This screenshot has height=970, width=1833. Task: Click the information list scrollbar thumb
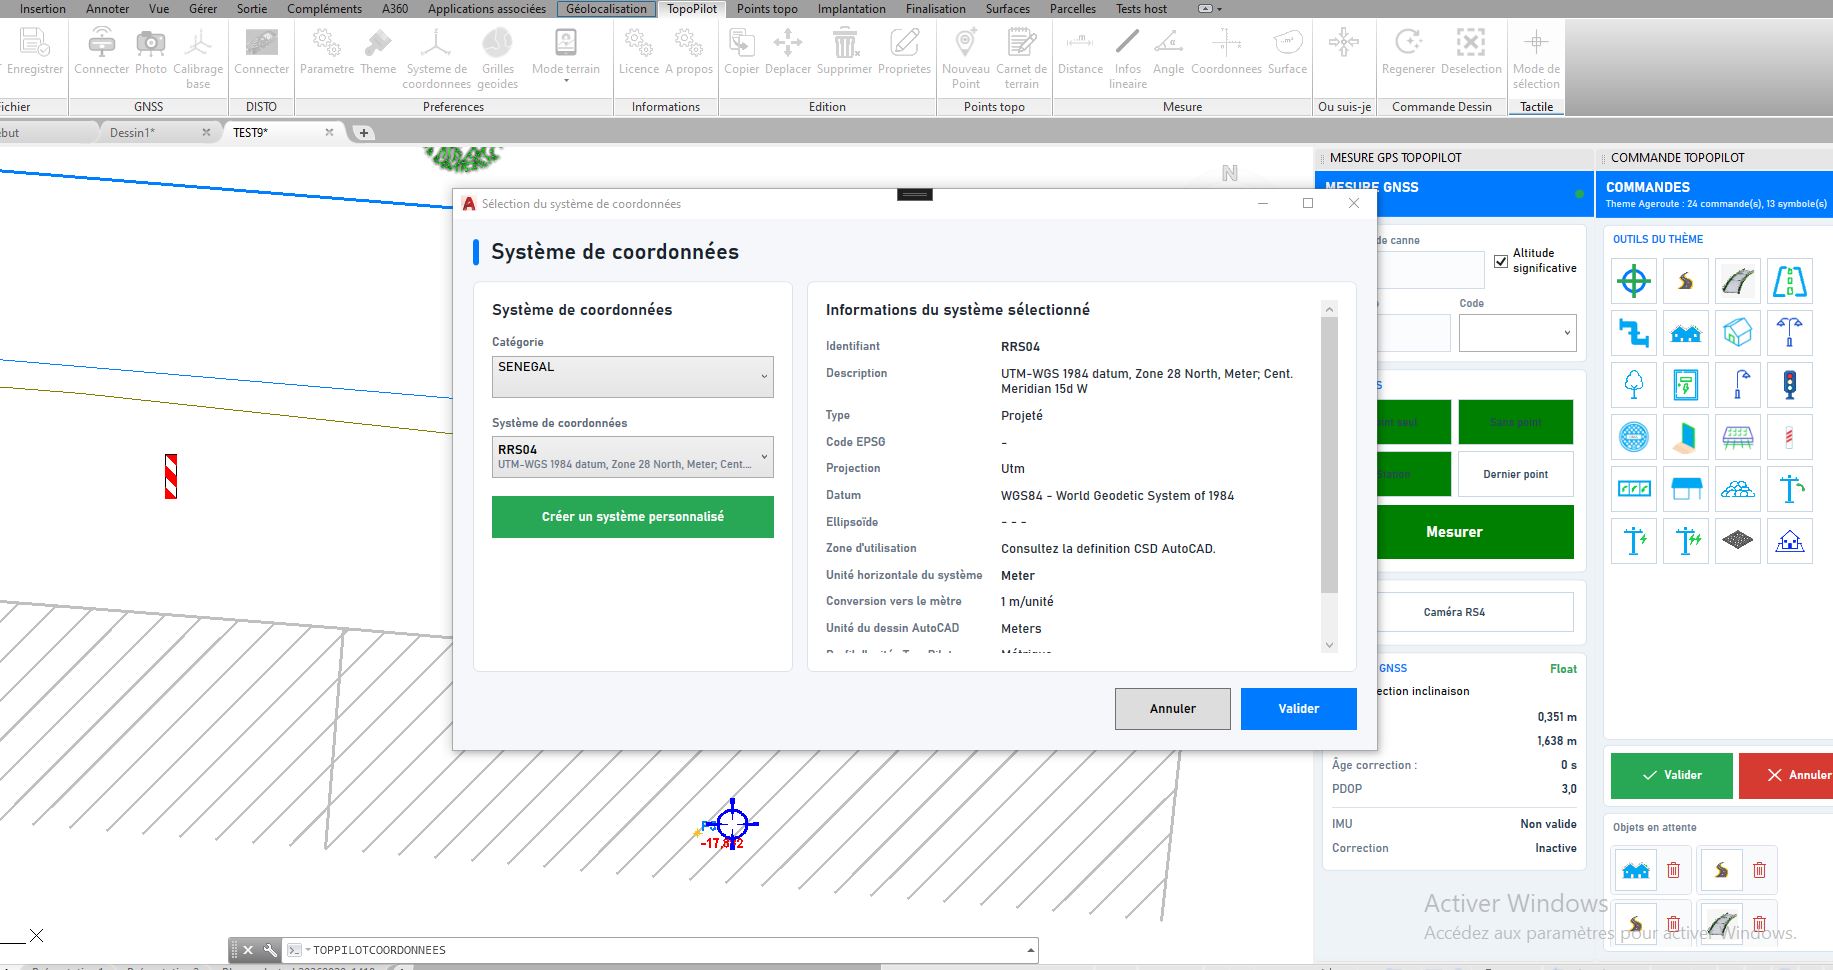pos(1329,455)
